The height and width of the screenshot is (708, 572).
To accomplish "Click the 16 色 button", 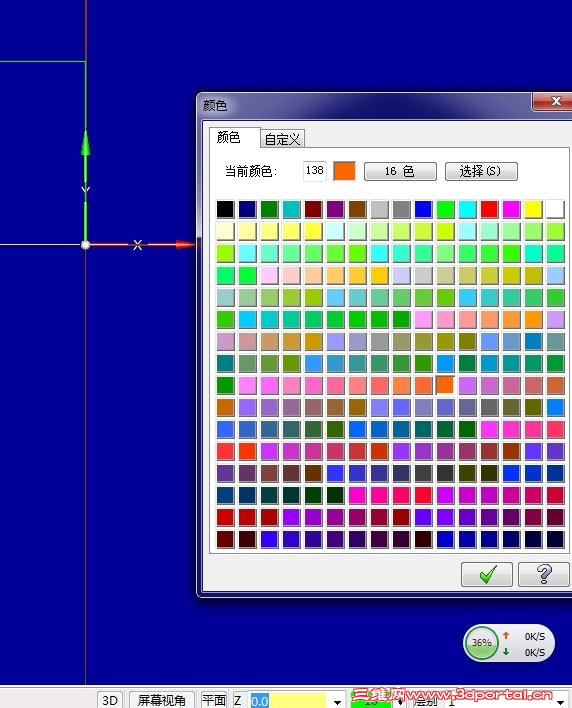I will [x=400, y=172].
